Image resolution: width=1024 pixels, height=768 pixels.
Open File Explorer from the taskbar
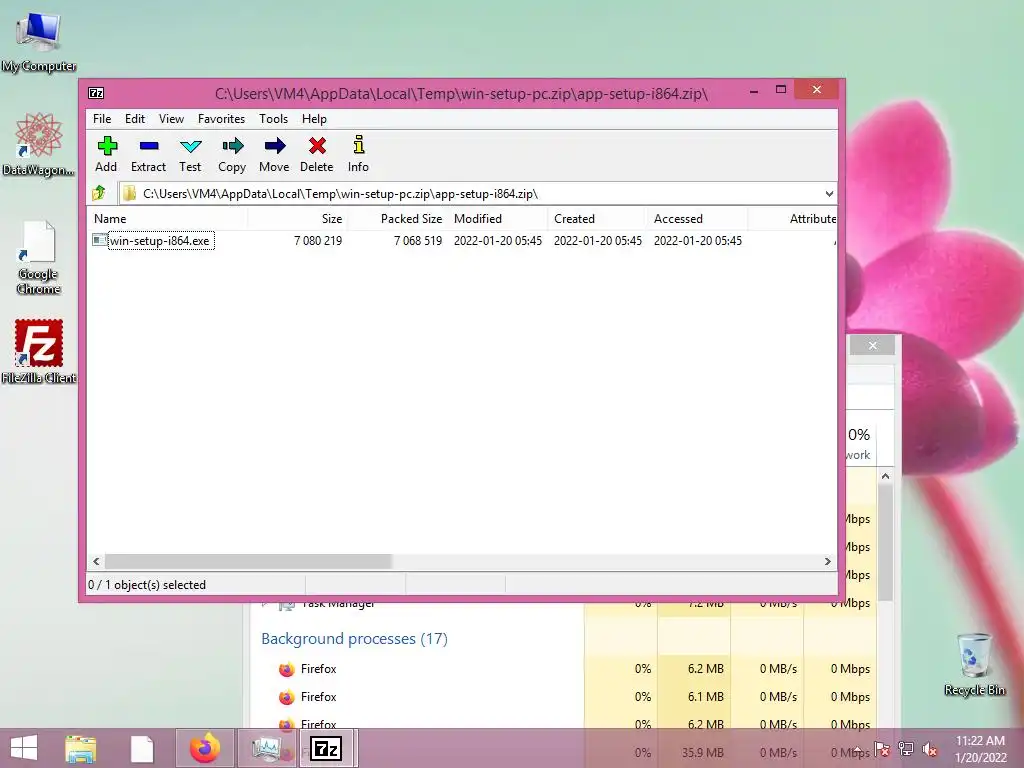(x=80, y=748)
